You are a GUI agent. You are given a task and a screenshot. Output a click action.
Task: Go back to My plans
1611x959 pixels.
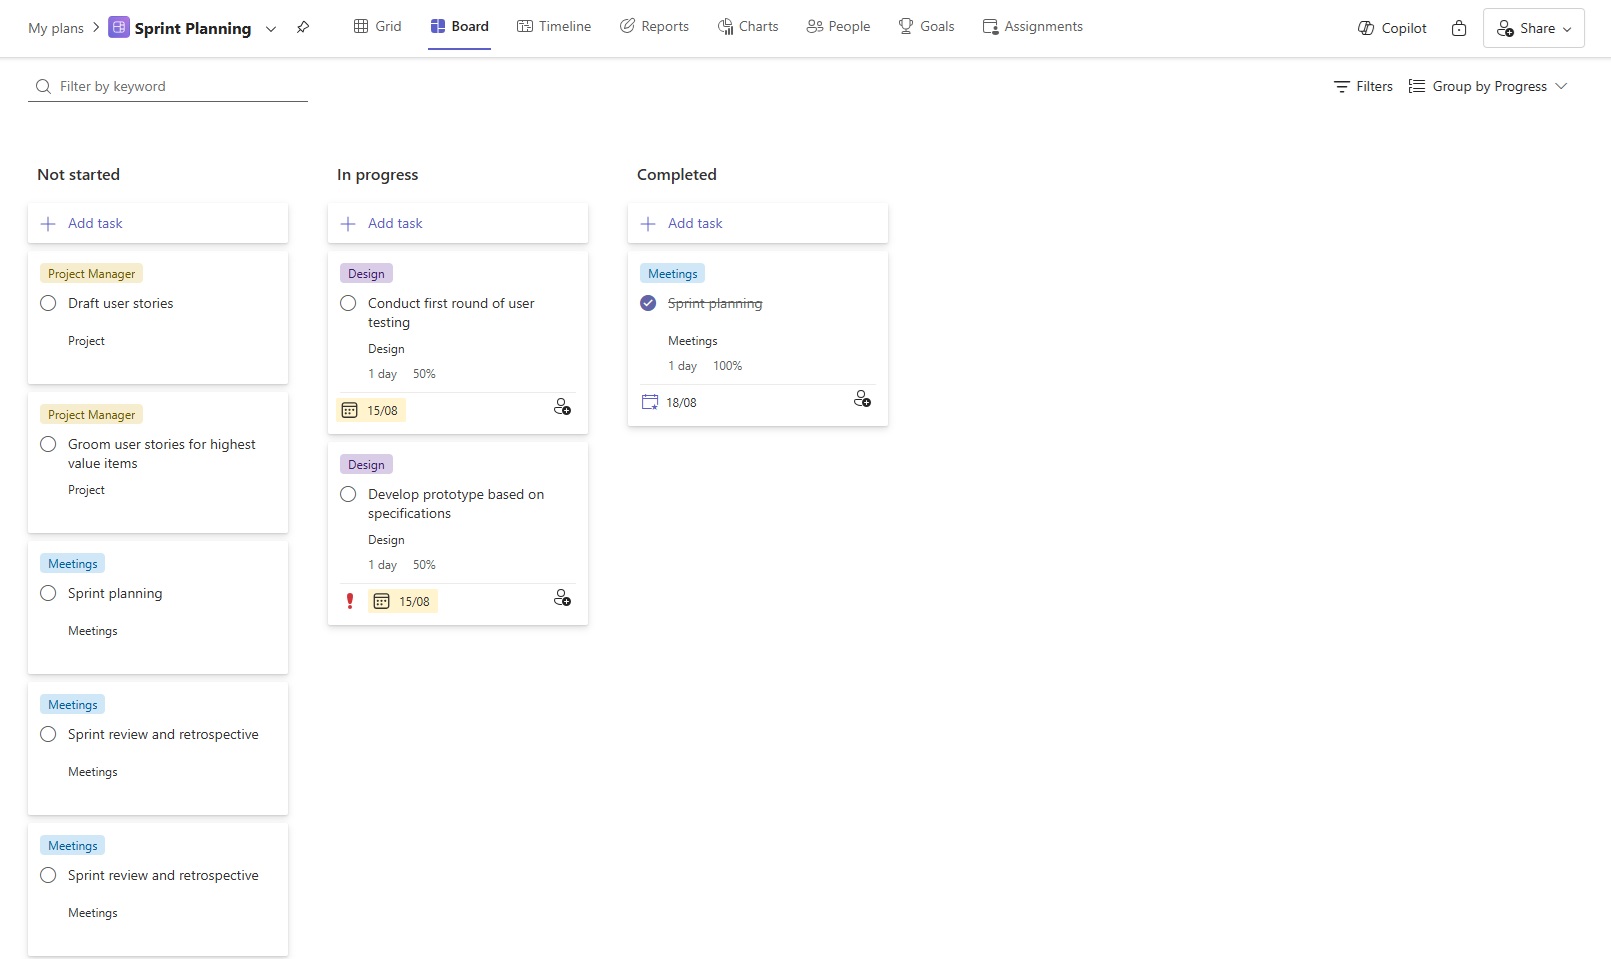pyautogui.click(x=56, y=28)
